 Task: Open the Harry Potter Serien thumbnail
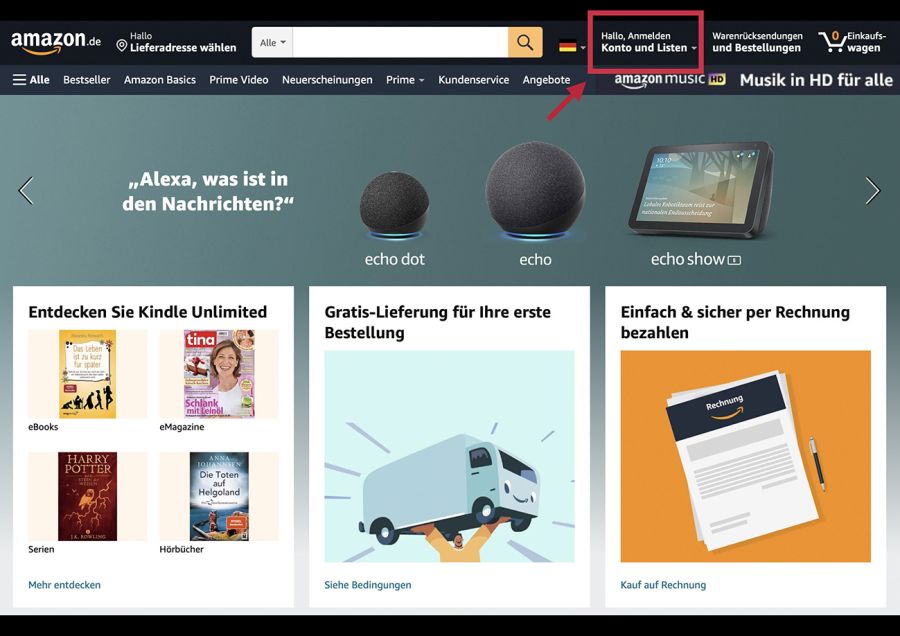coord(87,497)
